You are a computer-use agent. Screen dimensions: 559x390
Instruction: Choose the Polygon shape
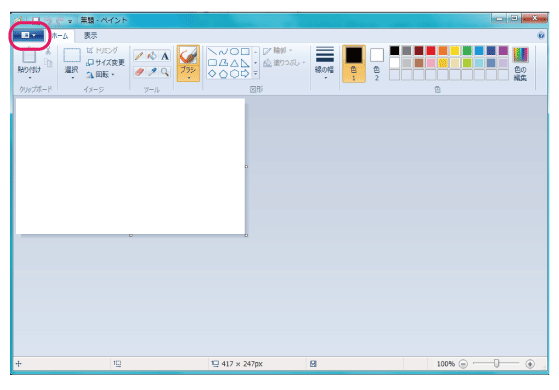[223, 63]
